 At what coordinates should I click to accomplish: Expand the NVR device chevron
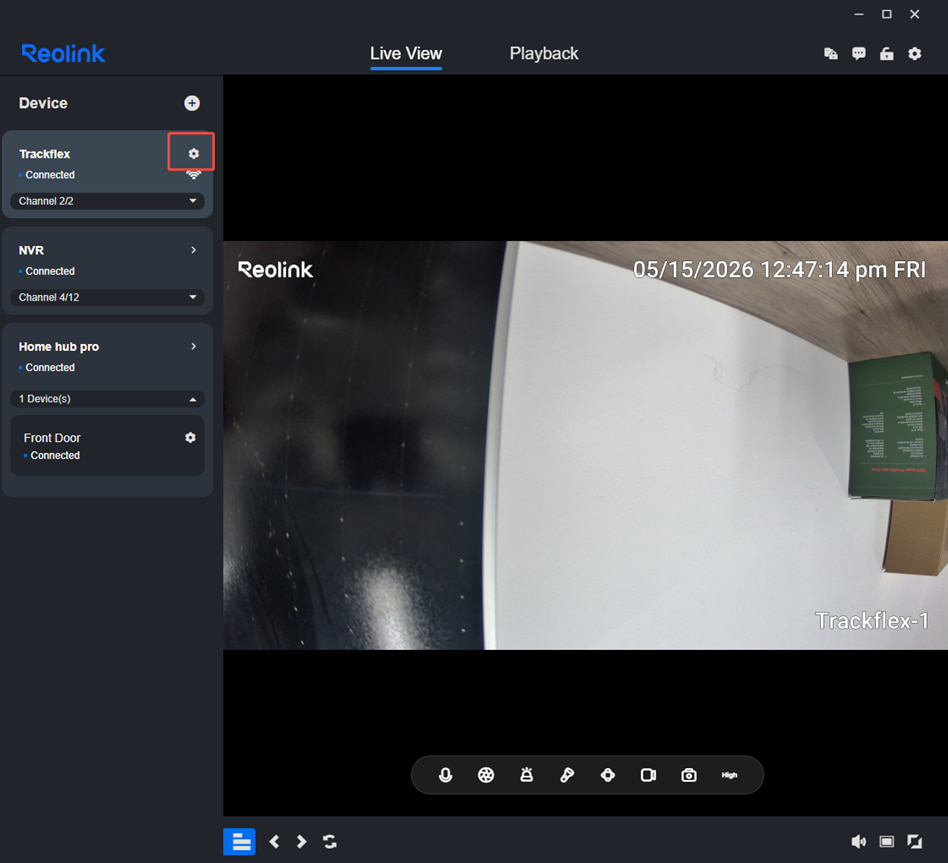[x=193, y=250]
